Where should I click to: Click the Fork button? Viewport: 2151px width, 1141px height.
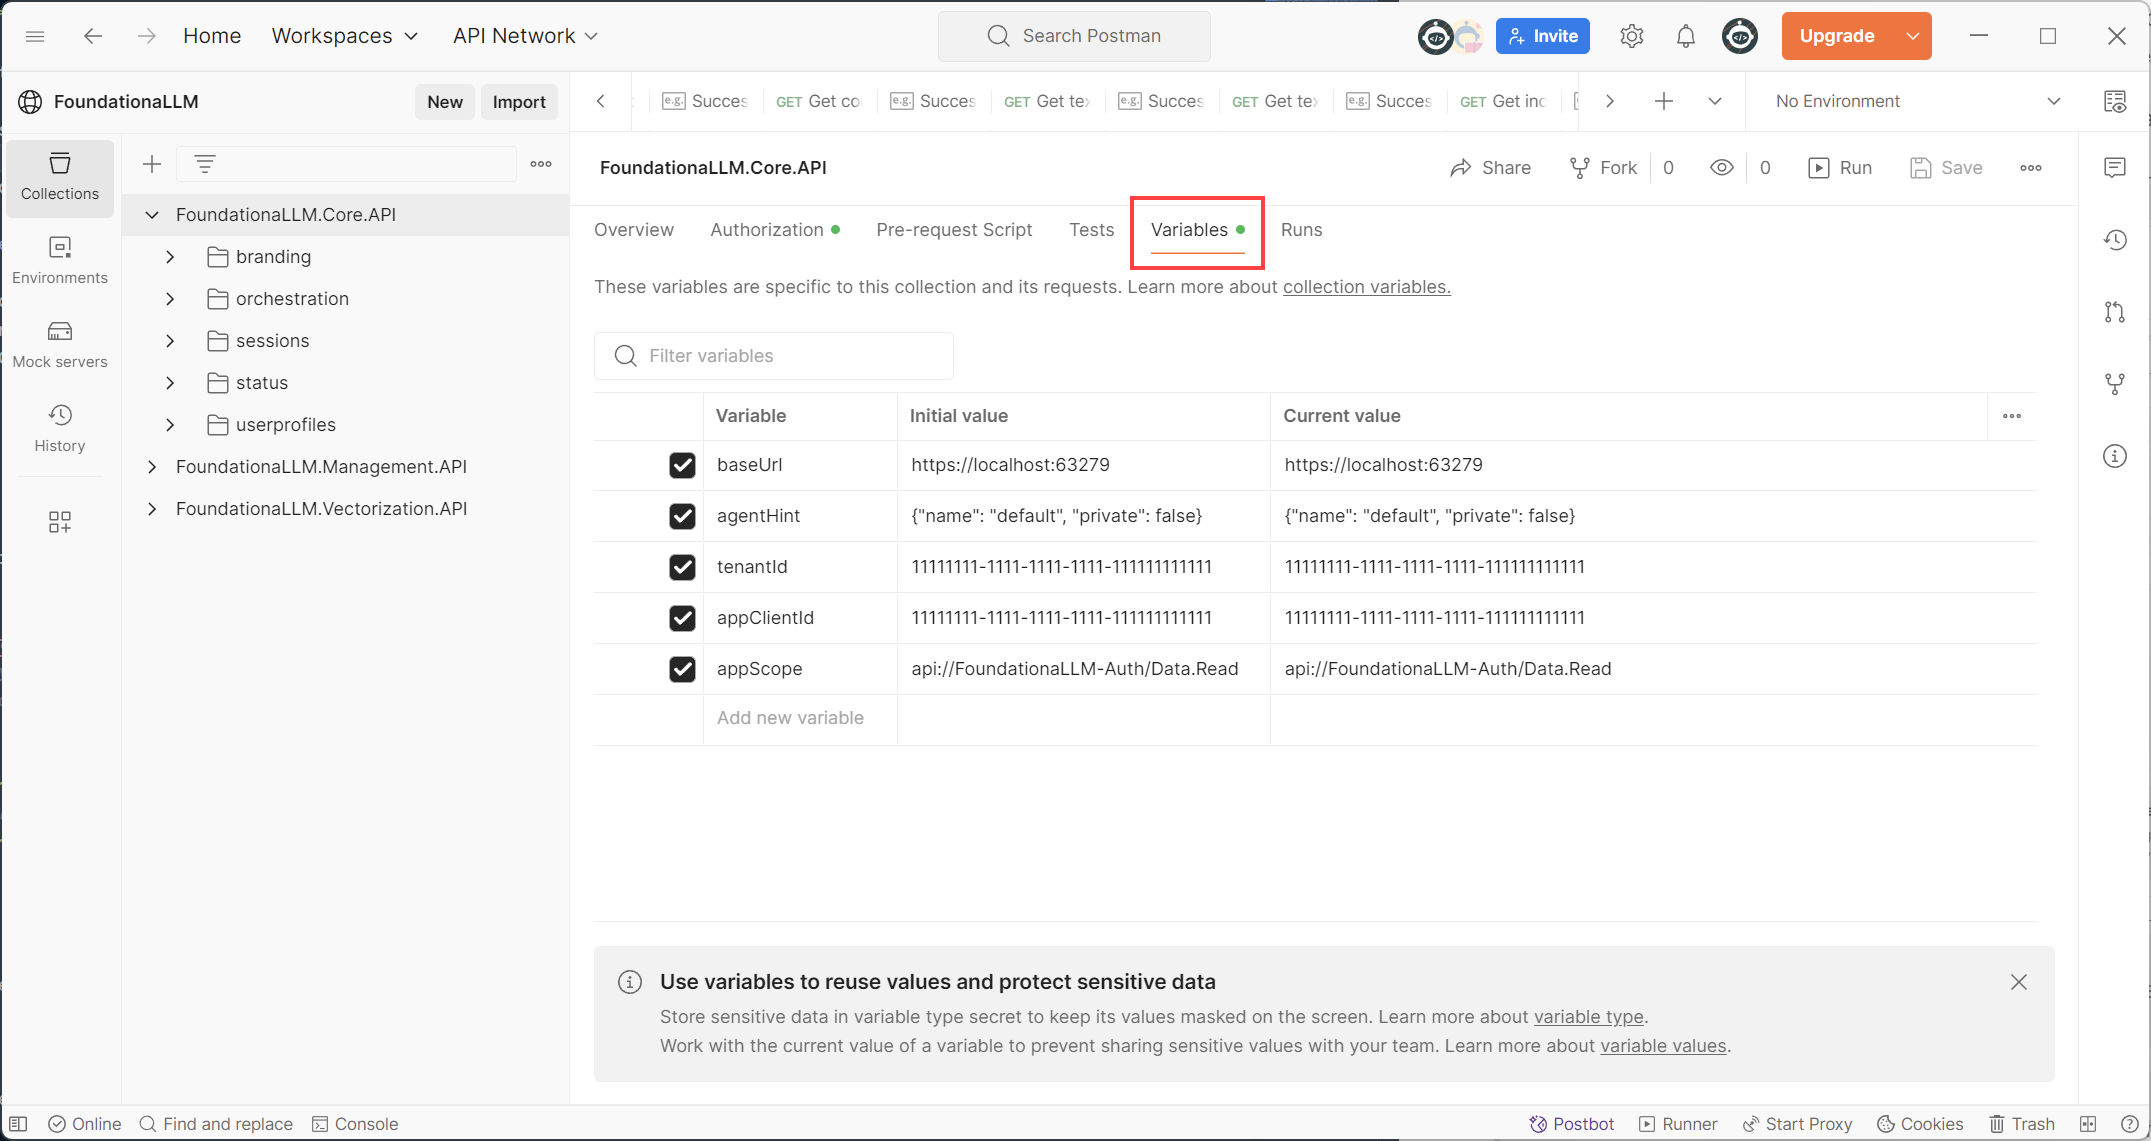point(1603,168)
